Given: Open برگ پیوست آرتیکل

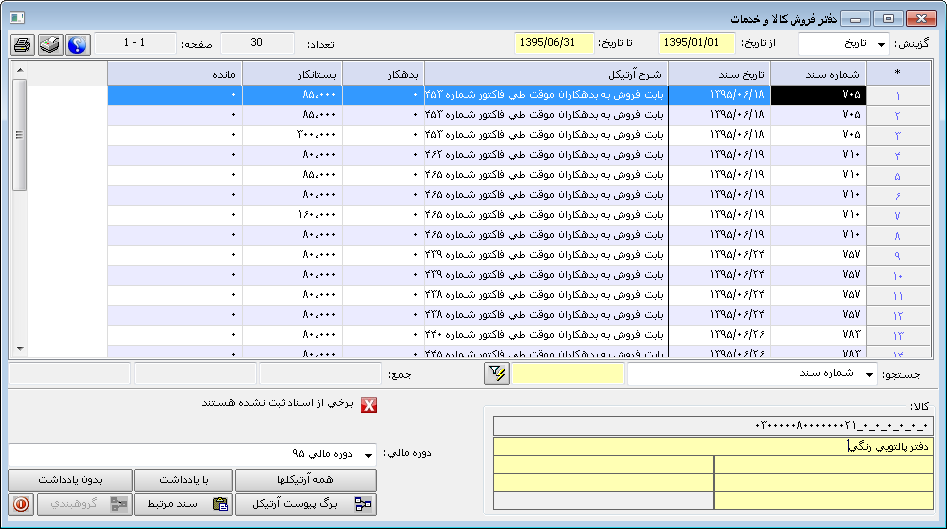Looking at the screenshot, I should pos(305,504).
